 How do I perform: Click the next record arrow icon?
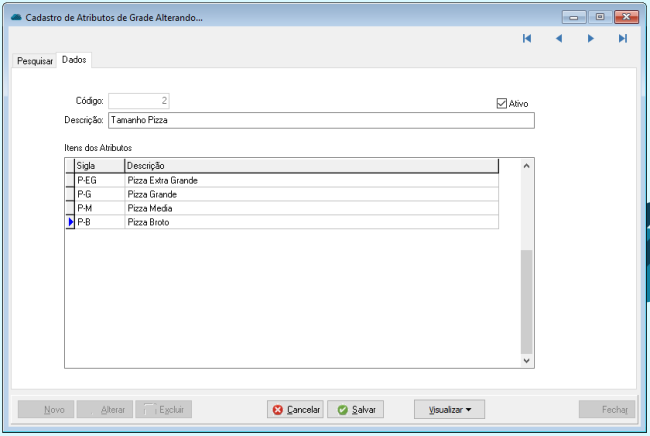pos(591,39)
